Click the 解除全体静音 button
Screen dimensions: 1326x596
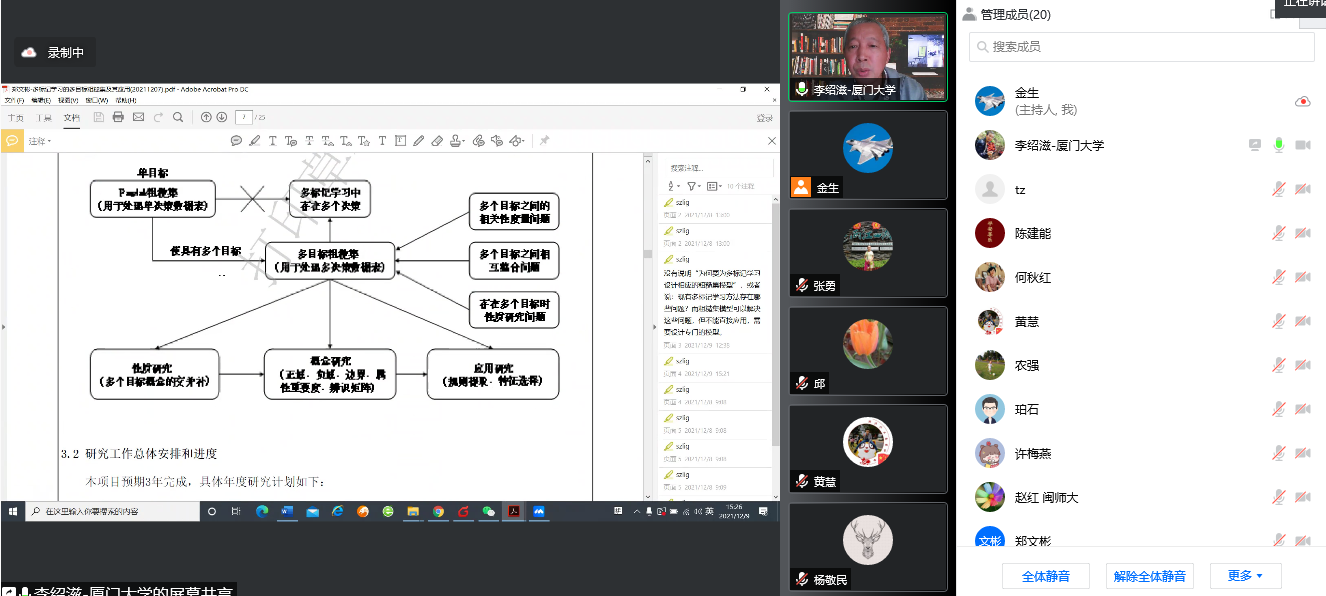pos(1149,576)
